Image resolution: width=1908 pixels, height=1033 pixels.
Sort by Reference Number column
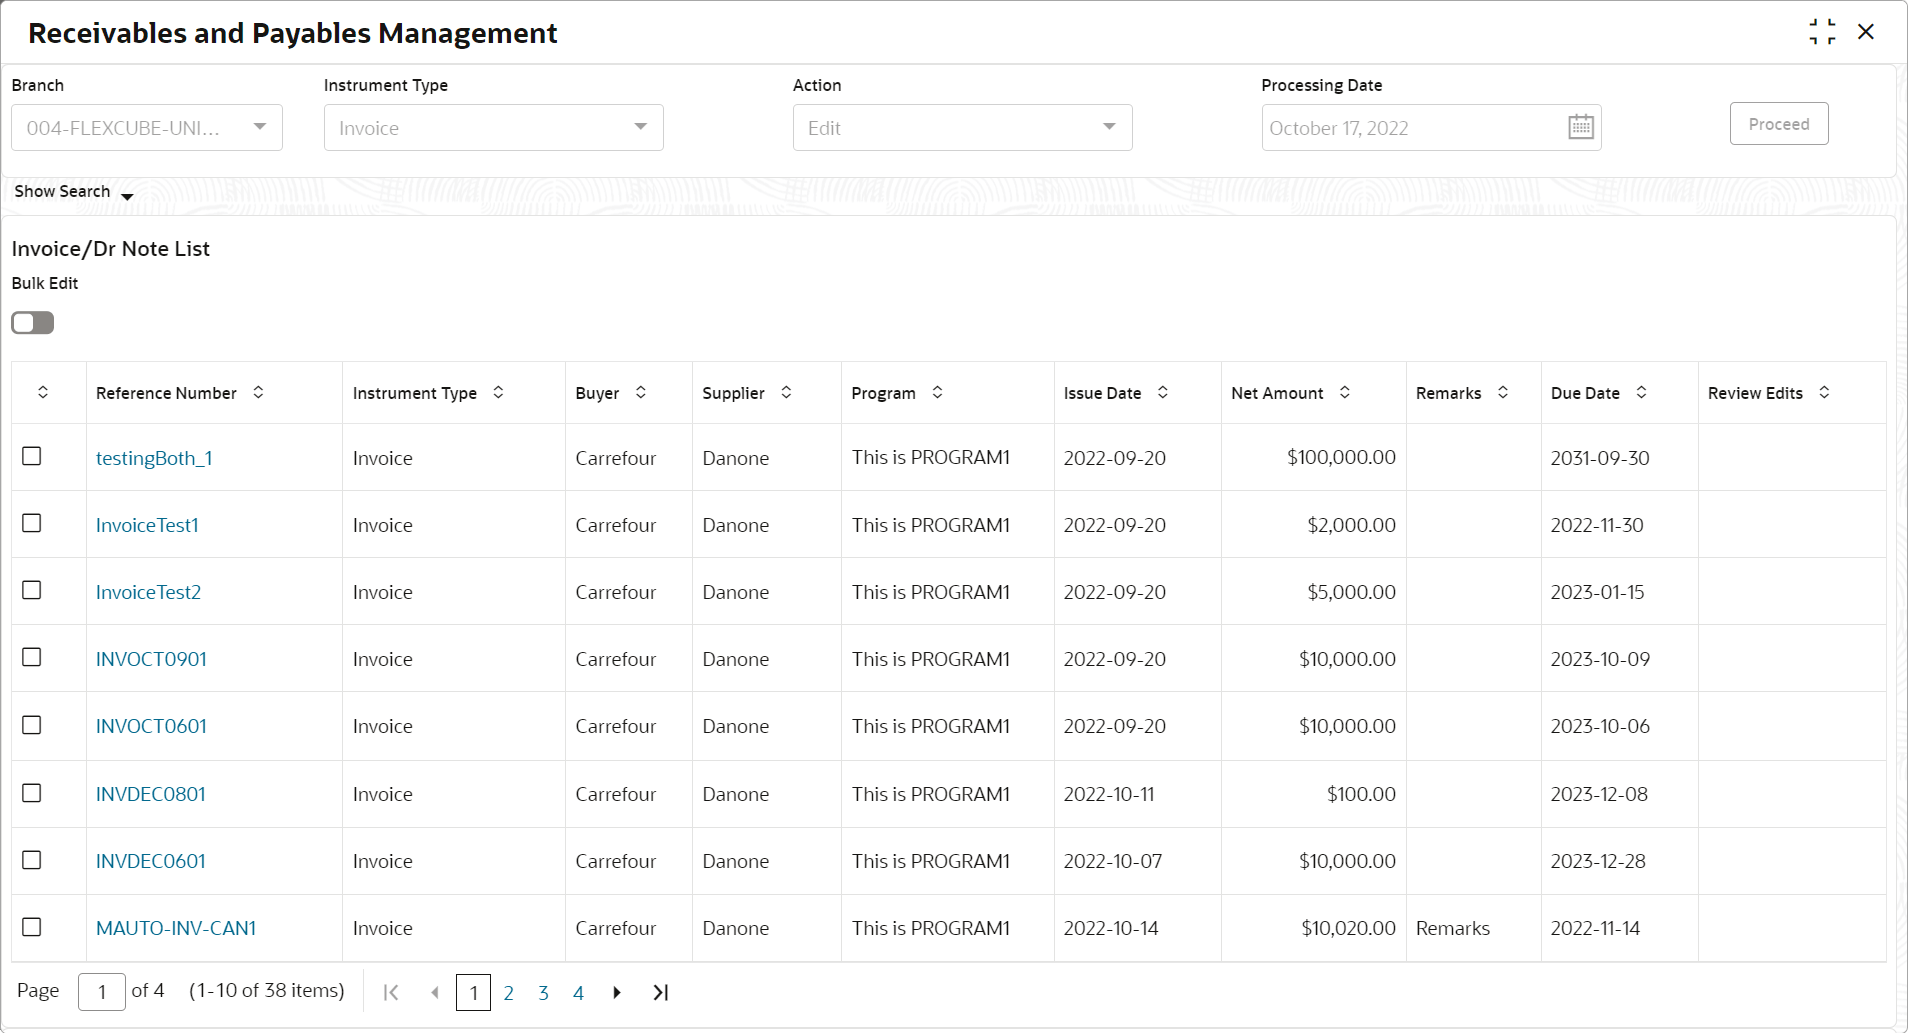point(258,392)
